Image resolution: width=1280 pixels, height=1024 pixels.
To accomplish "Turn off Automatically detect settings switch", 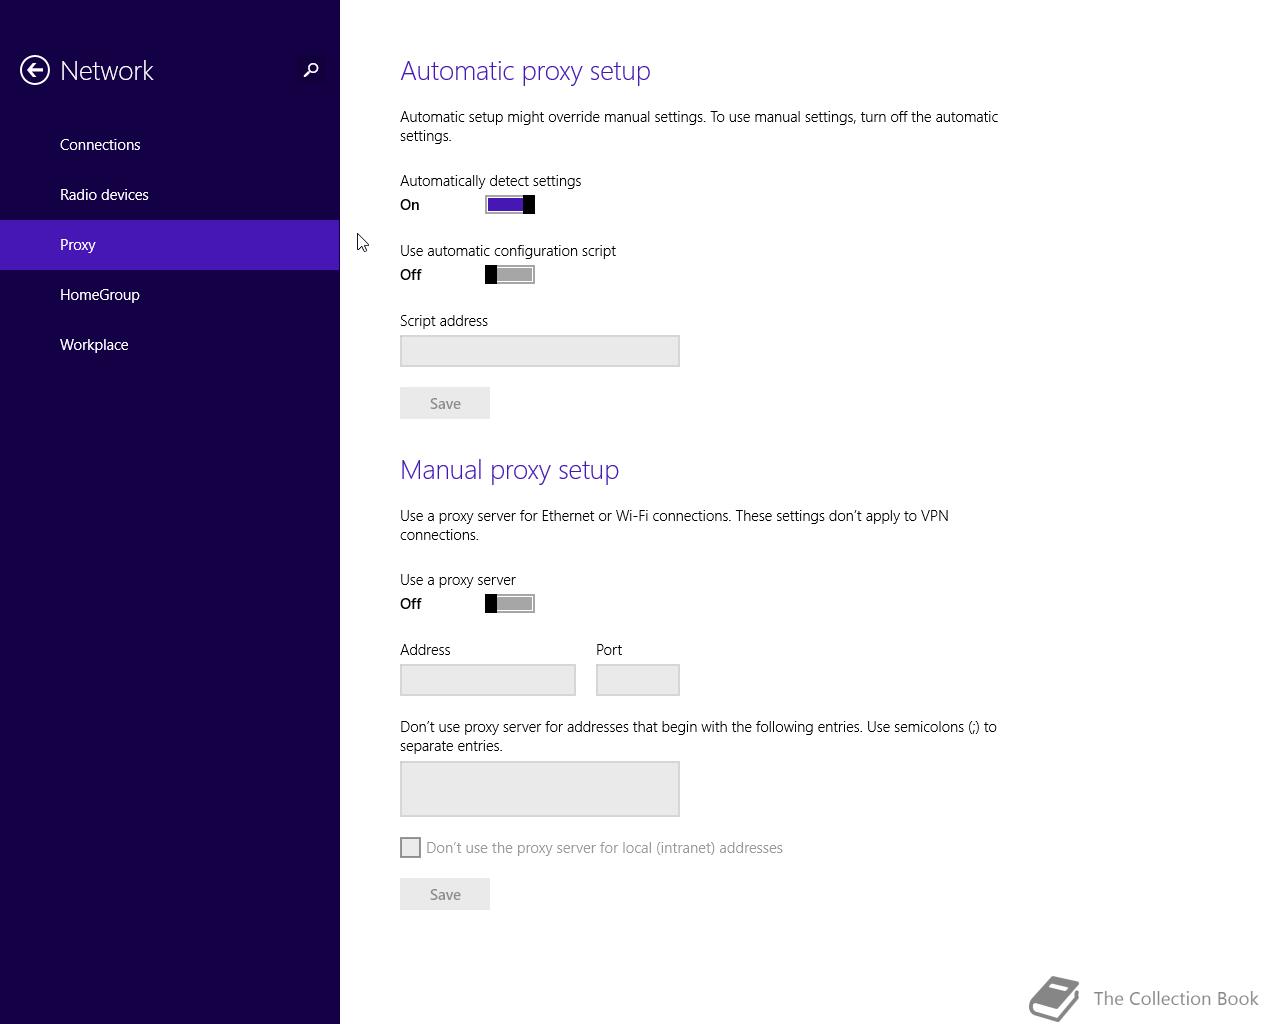I will (510, 205).
